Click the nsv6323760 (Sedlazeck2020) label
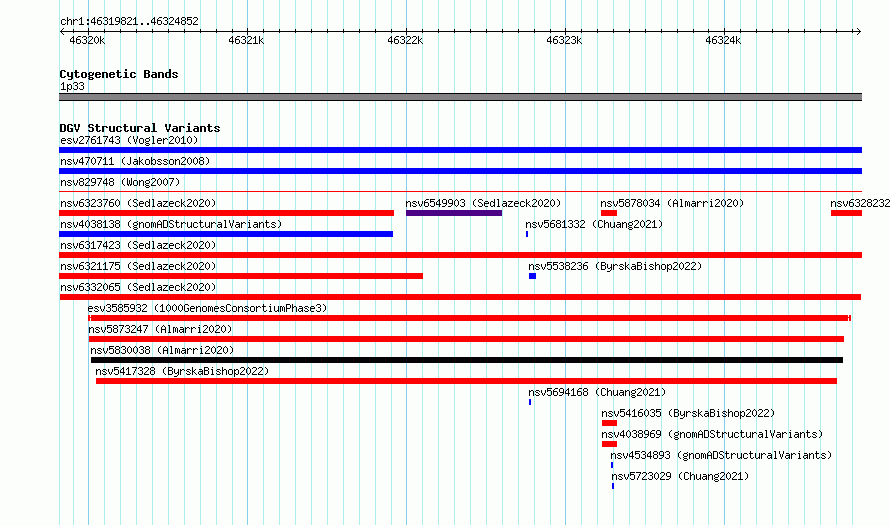Image resolution: width=890 pixels, height=525 pixels. (x=138, y=203)
